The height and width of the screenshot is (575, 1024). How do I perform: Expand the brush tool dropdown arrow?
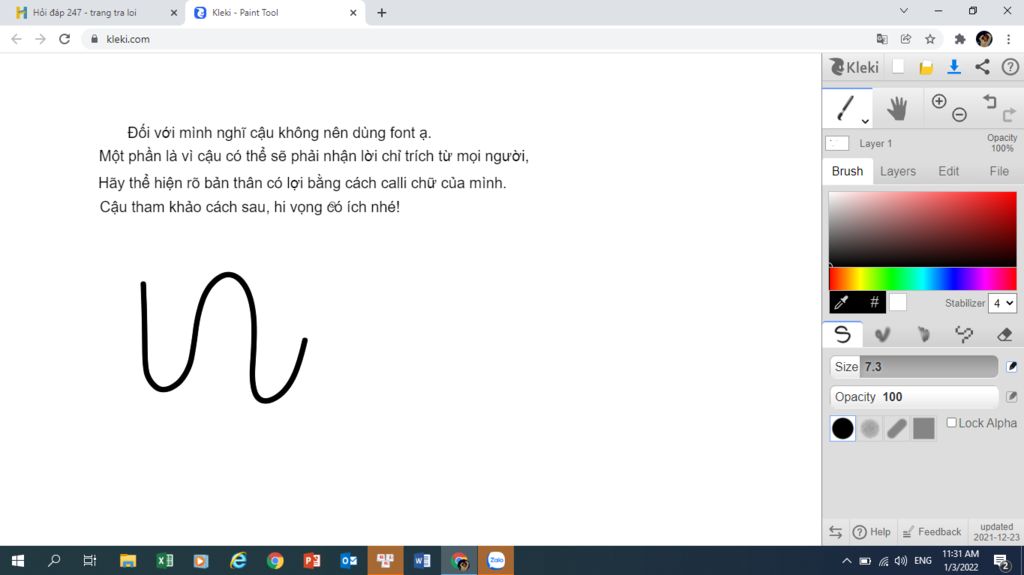pos(865,122)
